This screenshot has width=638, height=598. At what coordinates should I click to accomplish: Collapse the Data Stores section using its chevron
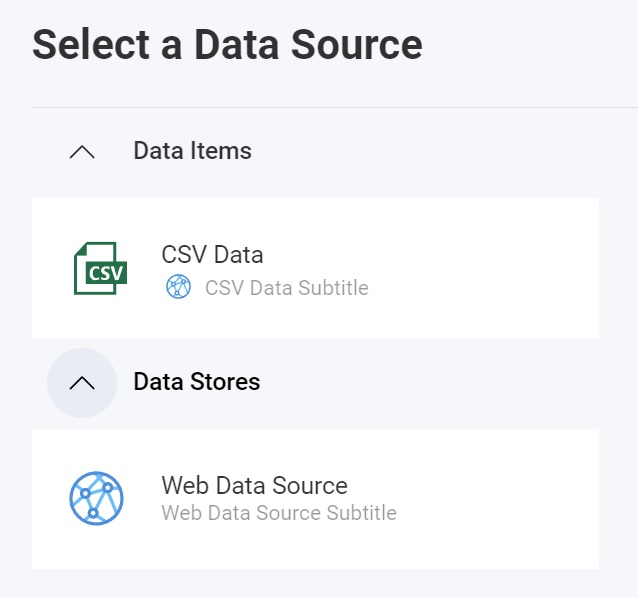click(x=82, y=383)
